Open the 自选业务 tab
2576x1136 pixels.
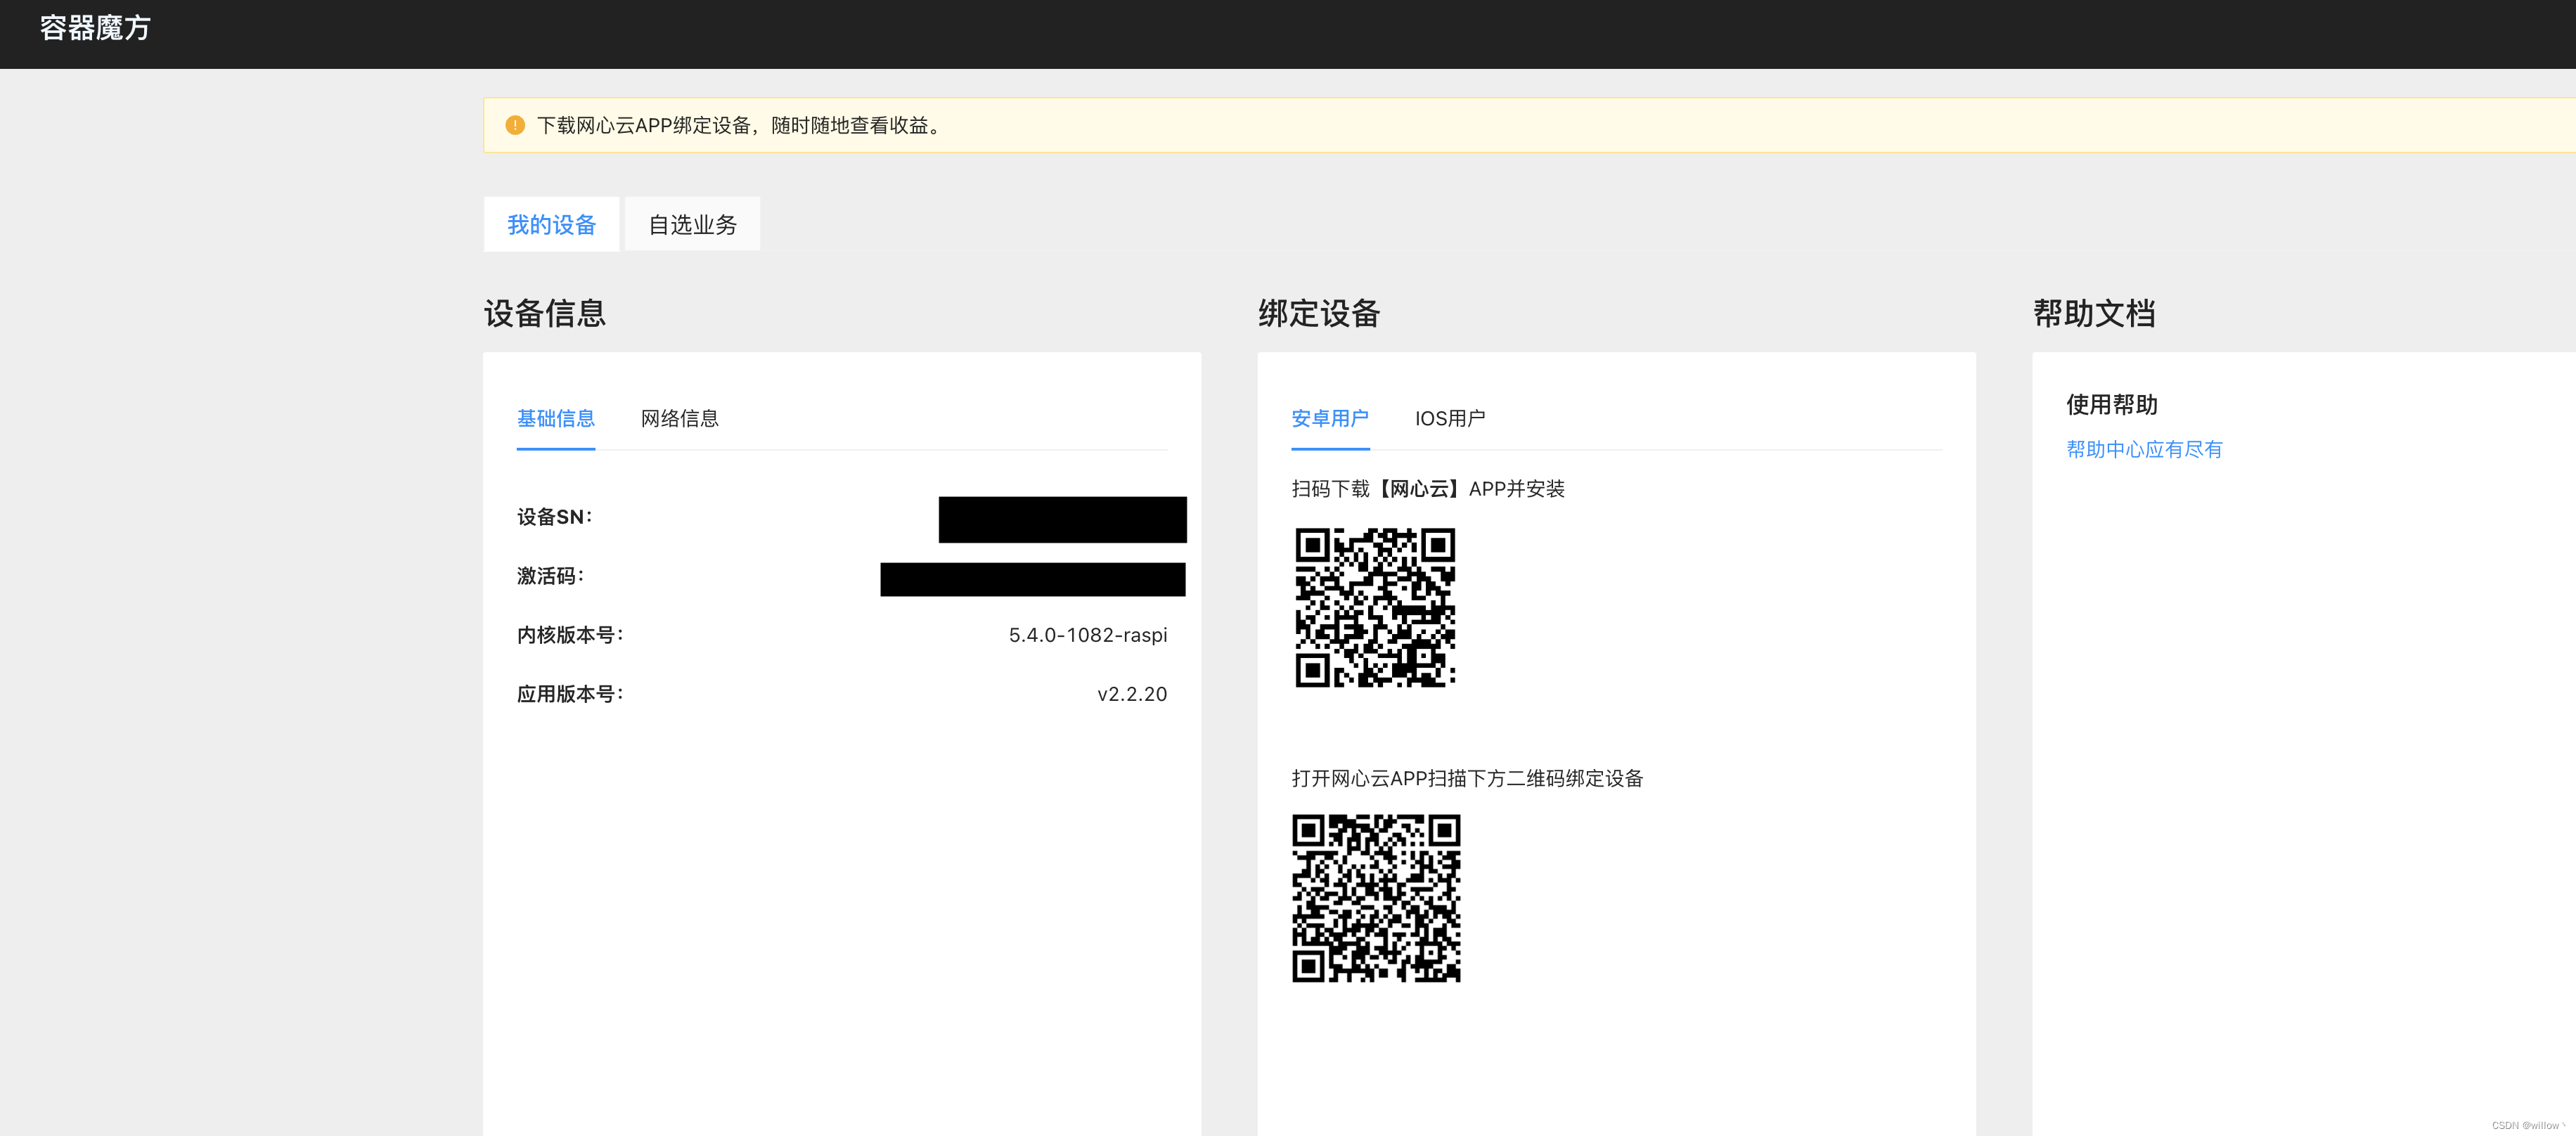coord(692,224)
